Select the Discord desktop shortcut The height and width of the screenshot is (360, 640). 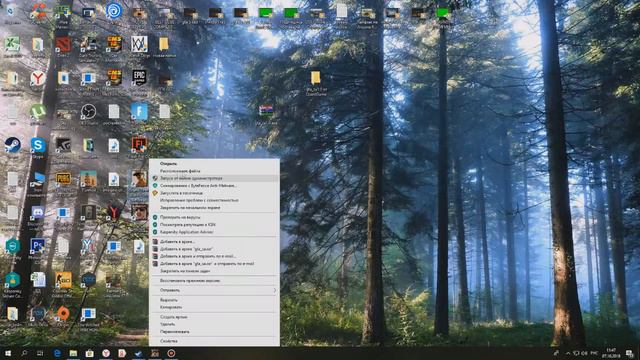point(38,212)
